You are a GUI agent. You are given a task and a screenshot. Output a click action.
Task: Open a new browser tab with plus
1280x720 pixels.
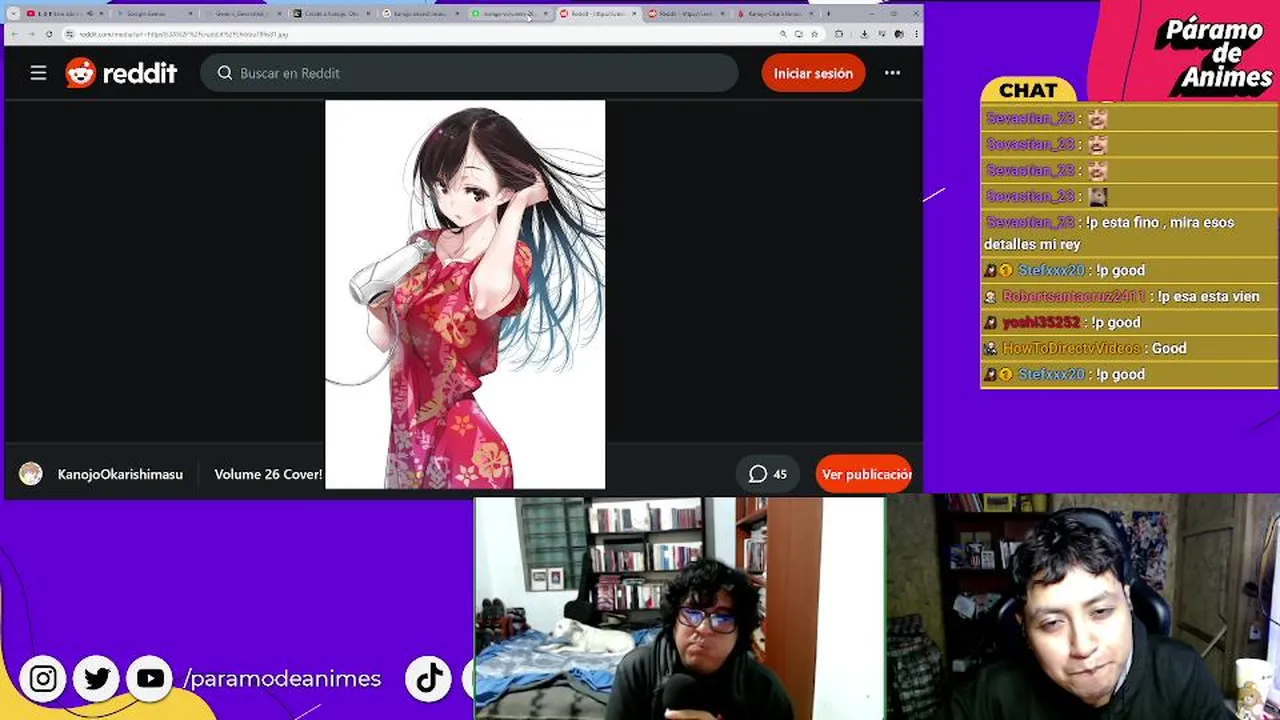point(828,14)
